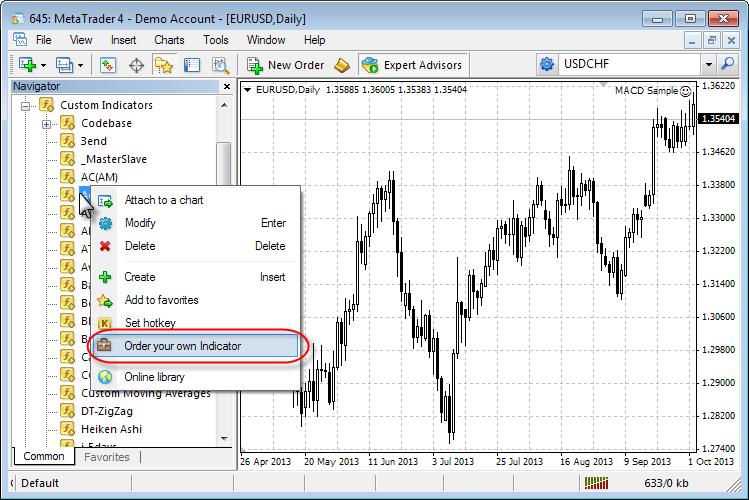Select the 3end indicator
This screenshot has height=500, width=749.
point(94,141)
